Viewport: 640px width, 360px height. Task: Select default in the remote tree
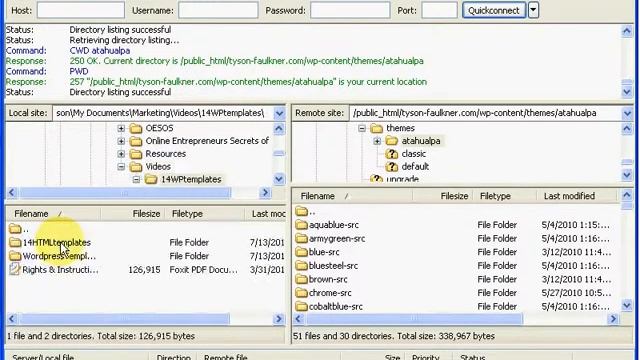coord(415,167)
